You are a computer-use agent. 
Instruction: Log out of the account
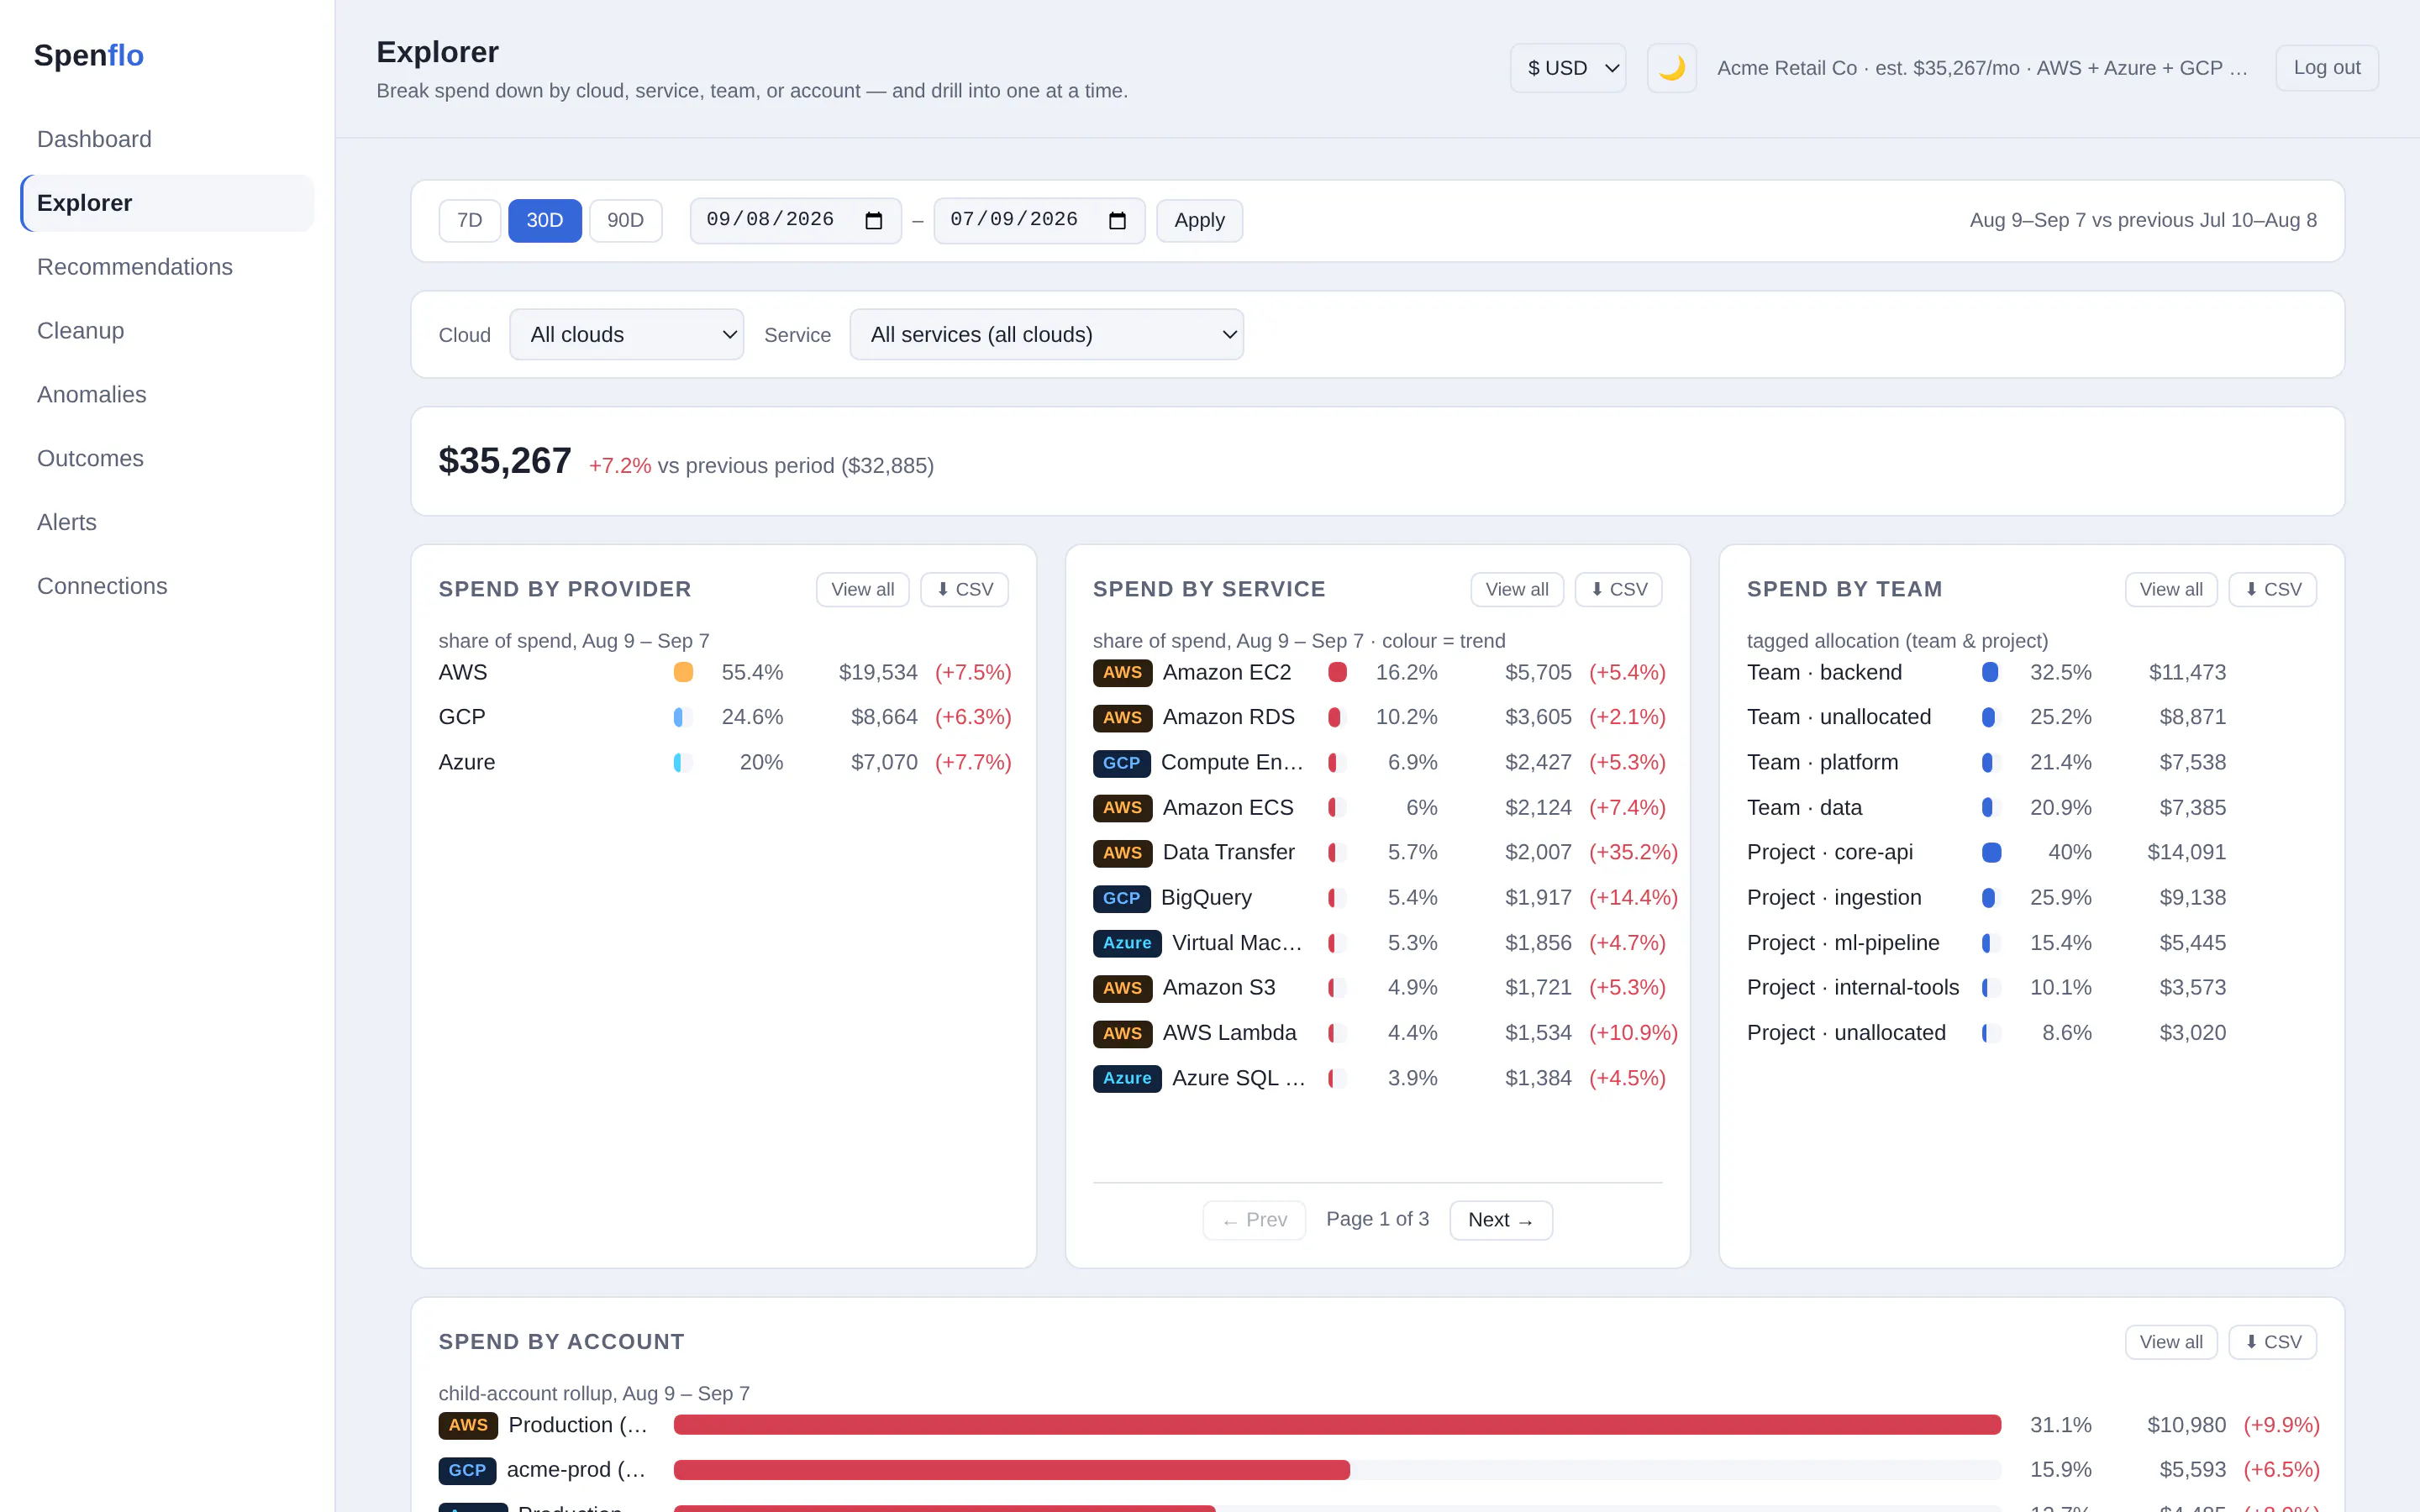2326,68
